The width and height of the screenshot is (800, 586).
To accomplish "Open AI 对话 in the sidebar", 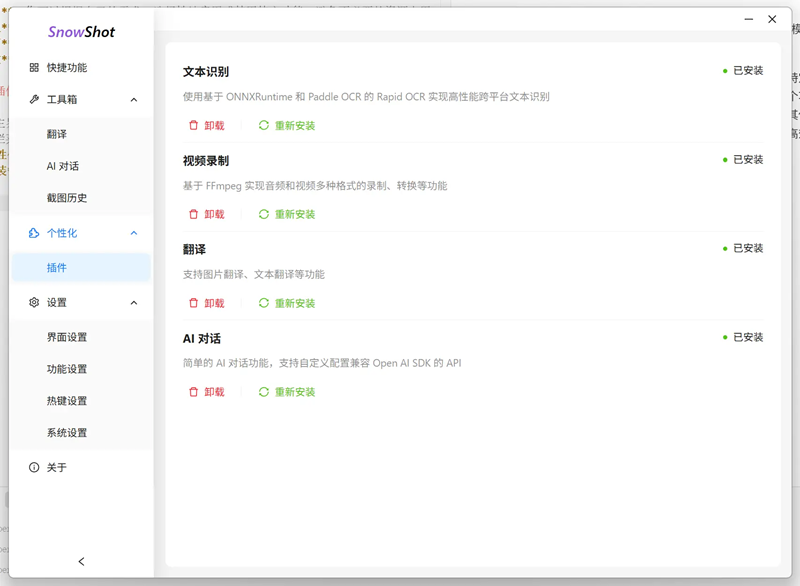I will click(81, 166).
